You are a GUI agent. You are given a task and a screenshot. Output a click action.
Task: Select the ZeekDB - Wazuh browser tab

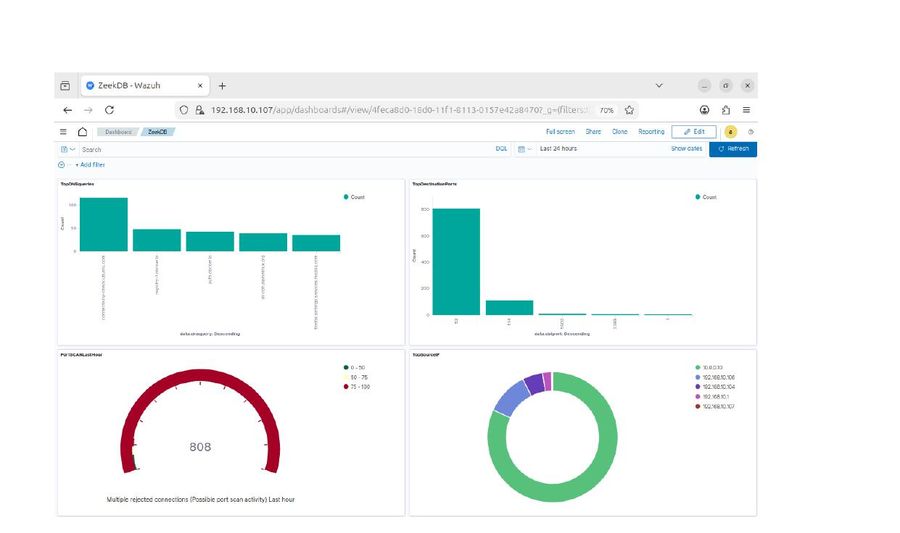[x=145, y=85]
